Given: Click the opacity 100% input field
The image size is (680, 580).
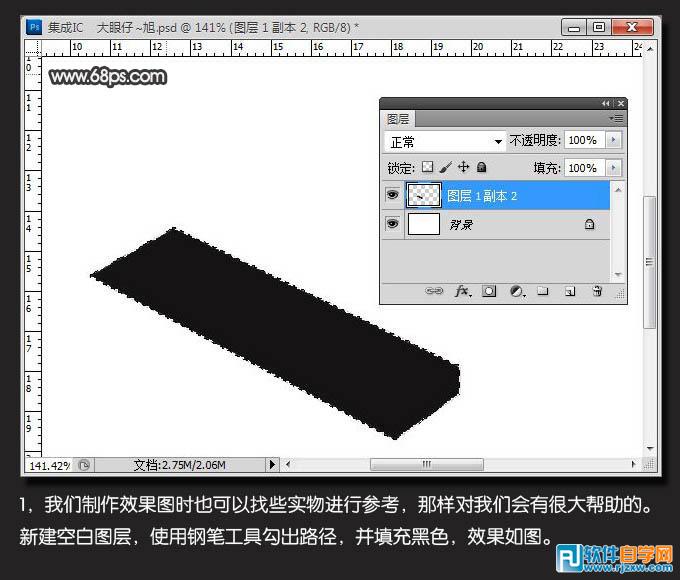Looking at the screenshot, I should click(585, 140).
